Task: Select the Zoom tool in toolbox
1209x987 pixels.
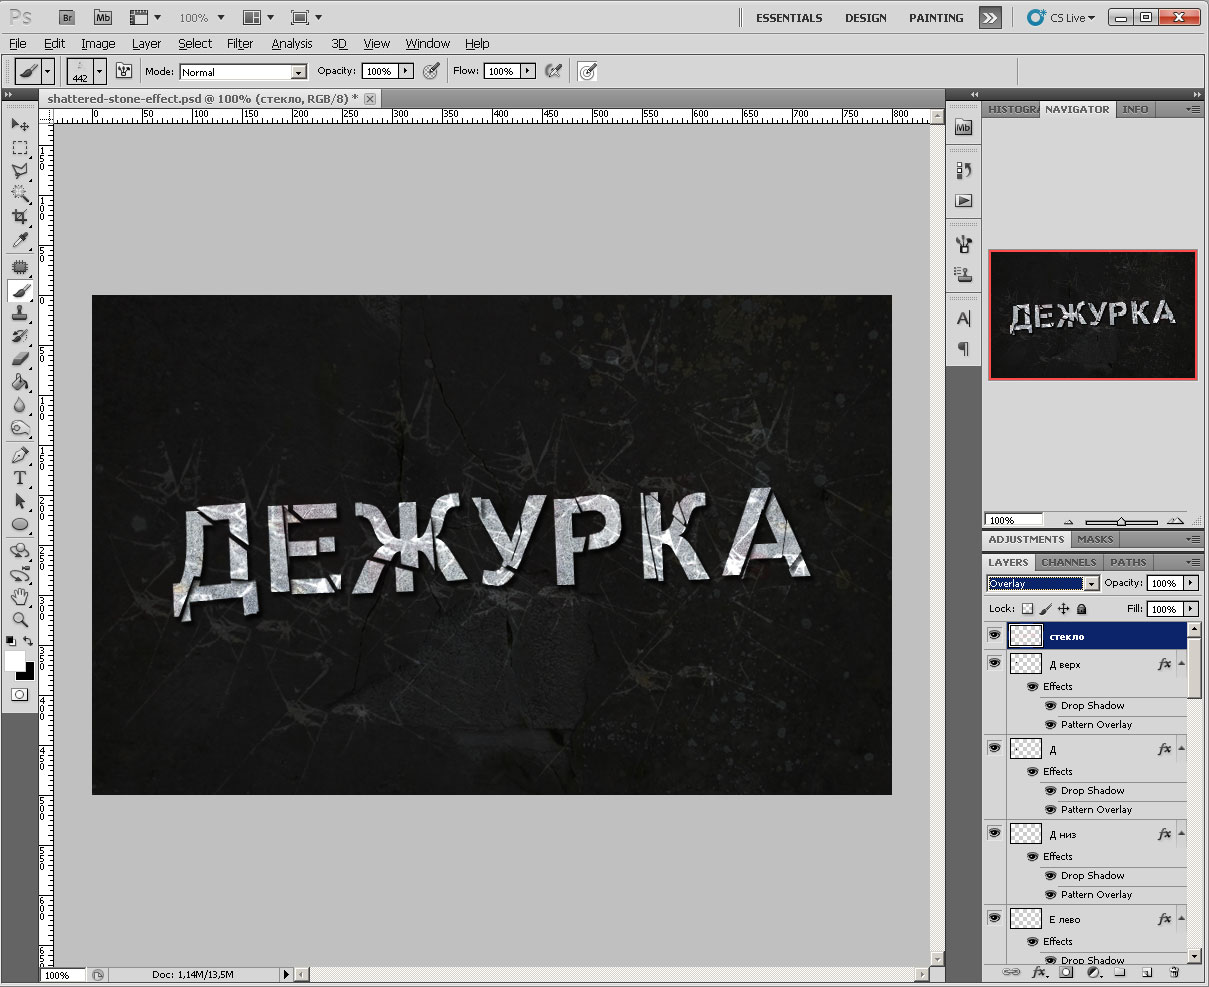Action: pyautogui.click(x=19, y=620)
